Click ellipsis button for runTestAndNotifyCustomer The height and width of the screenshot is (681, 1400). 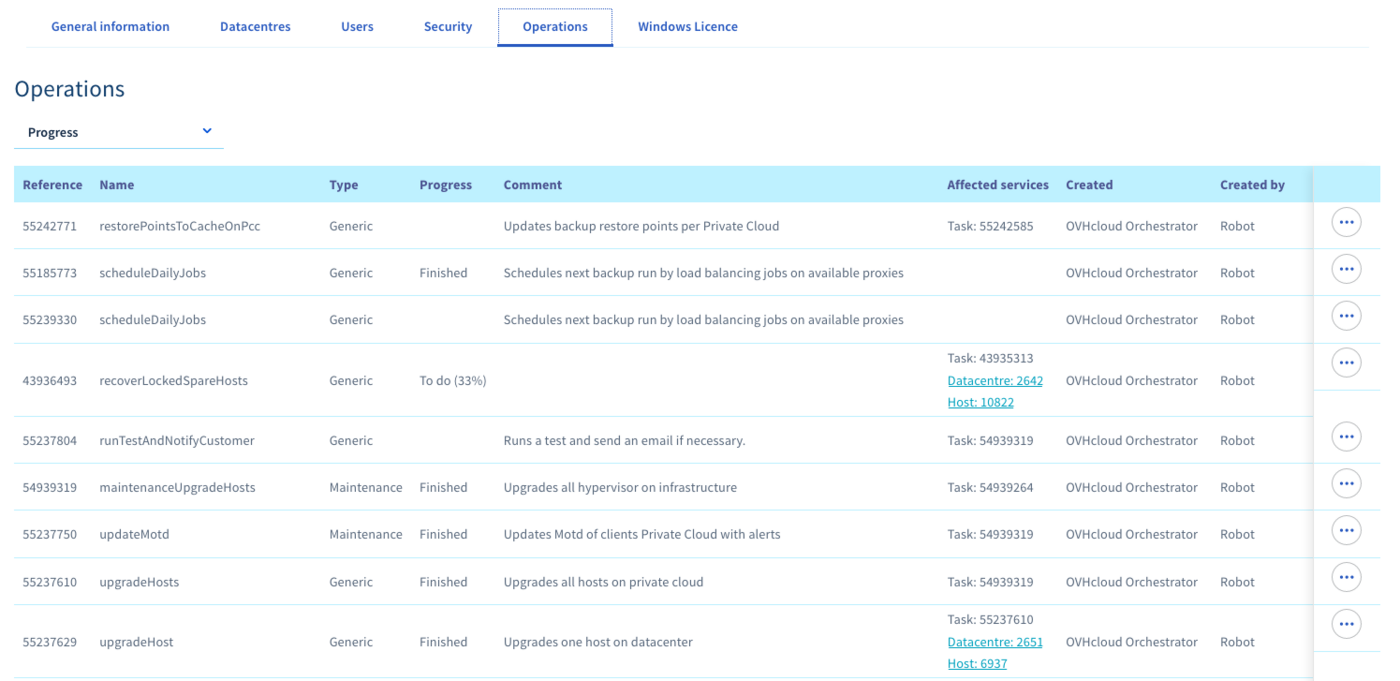(1346, 437)
